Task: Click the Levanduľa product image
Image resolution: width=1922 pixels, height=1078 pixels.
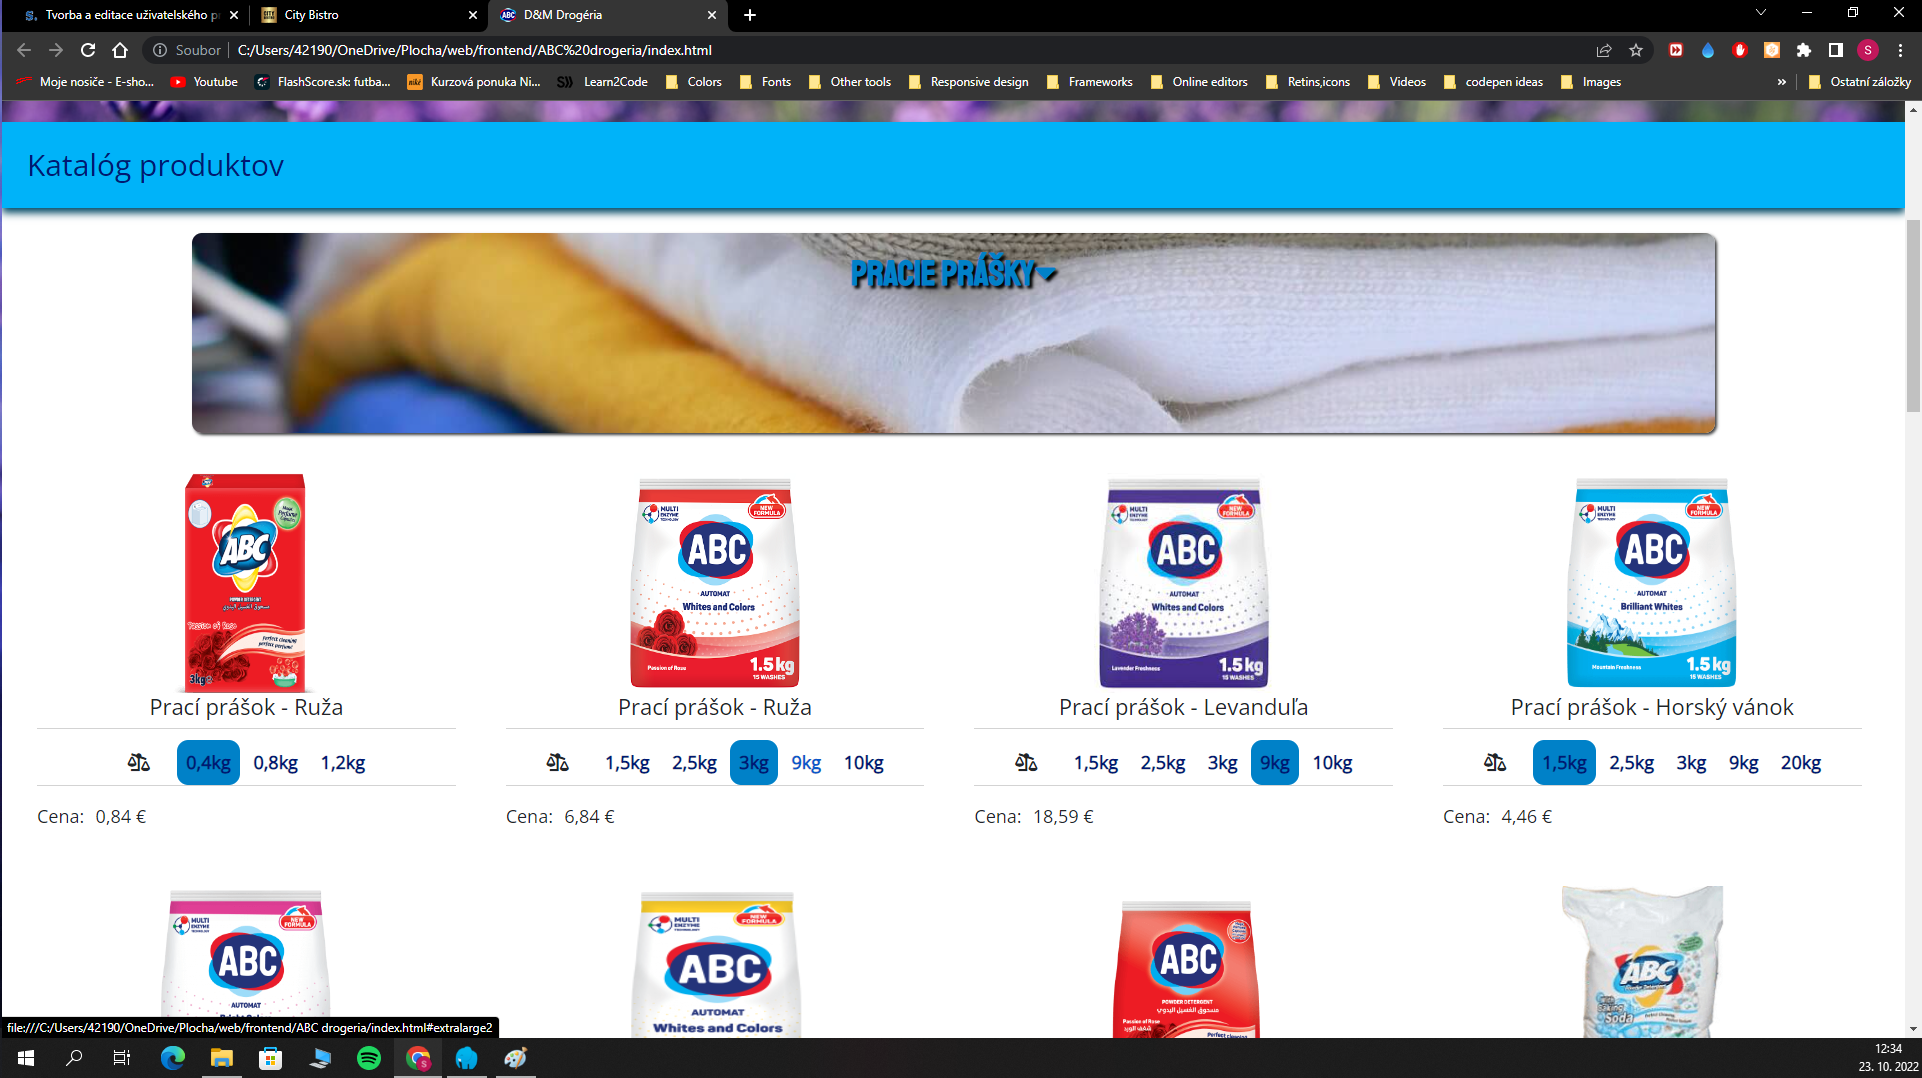Action: (x=1184, y=583)
